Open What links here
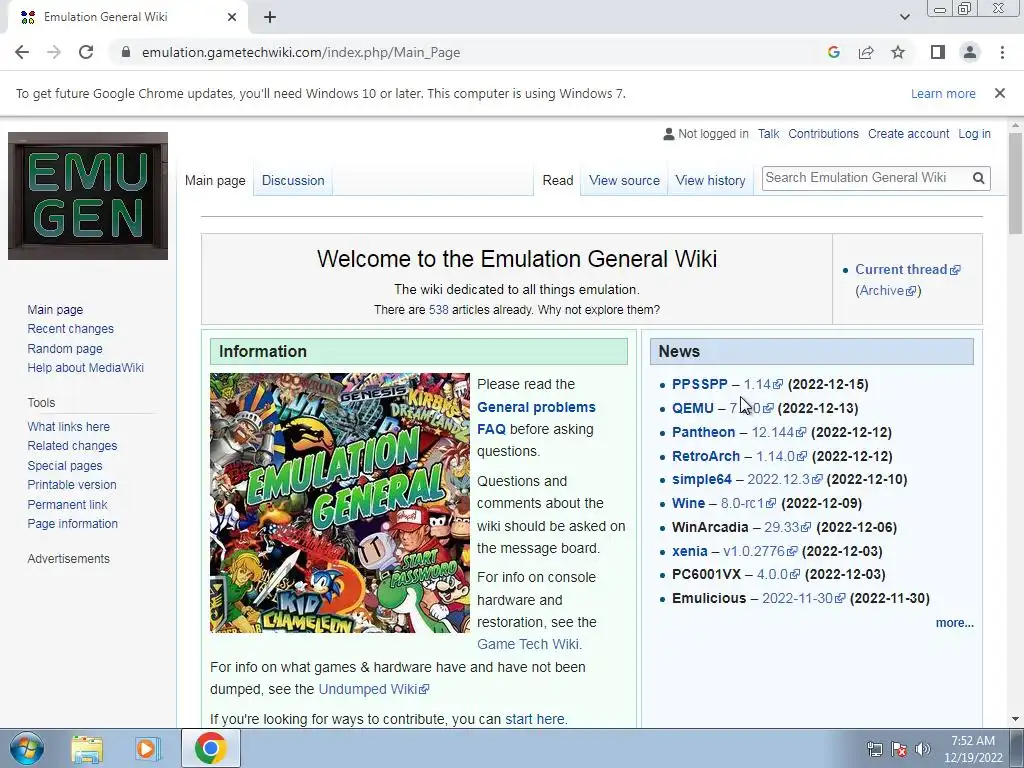This screenshot has width=1024, height=768. click(69, 426)
